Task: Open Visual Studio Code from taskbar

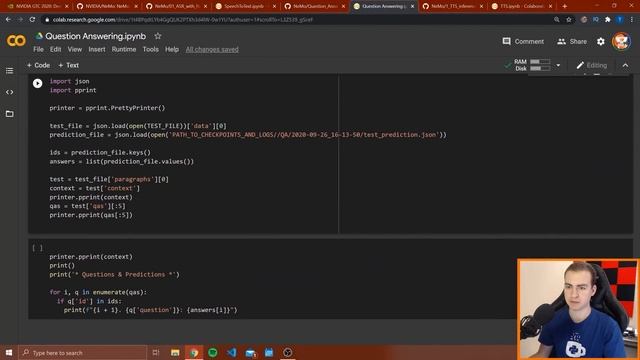Action: pyautogui.click(x=231, y=353)
